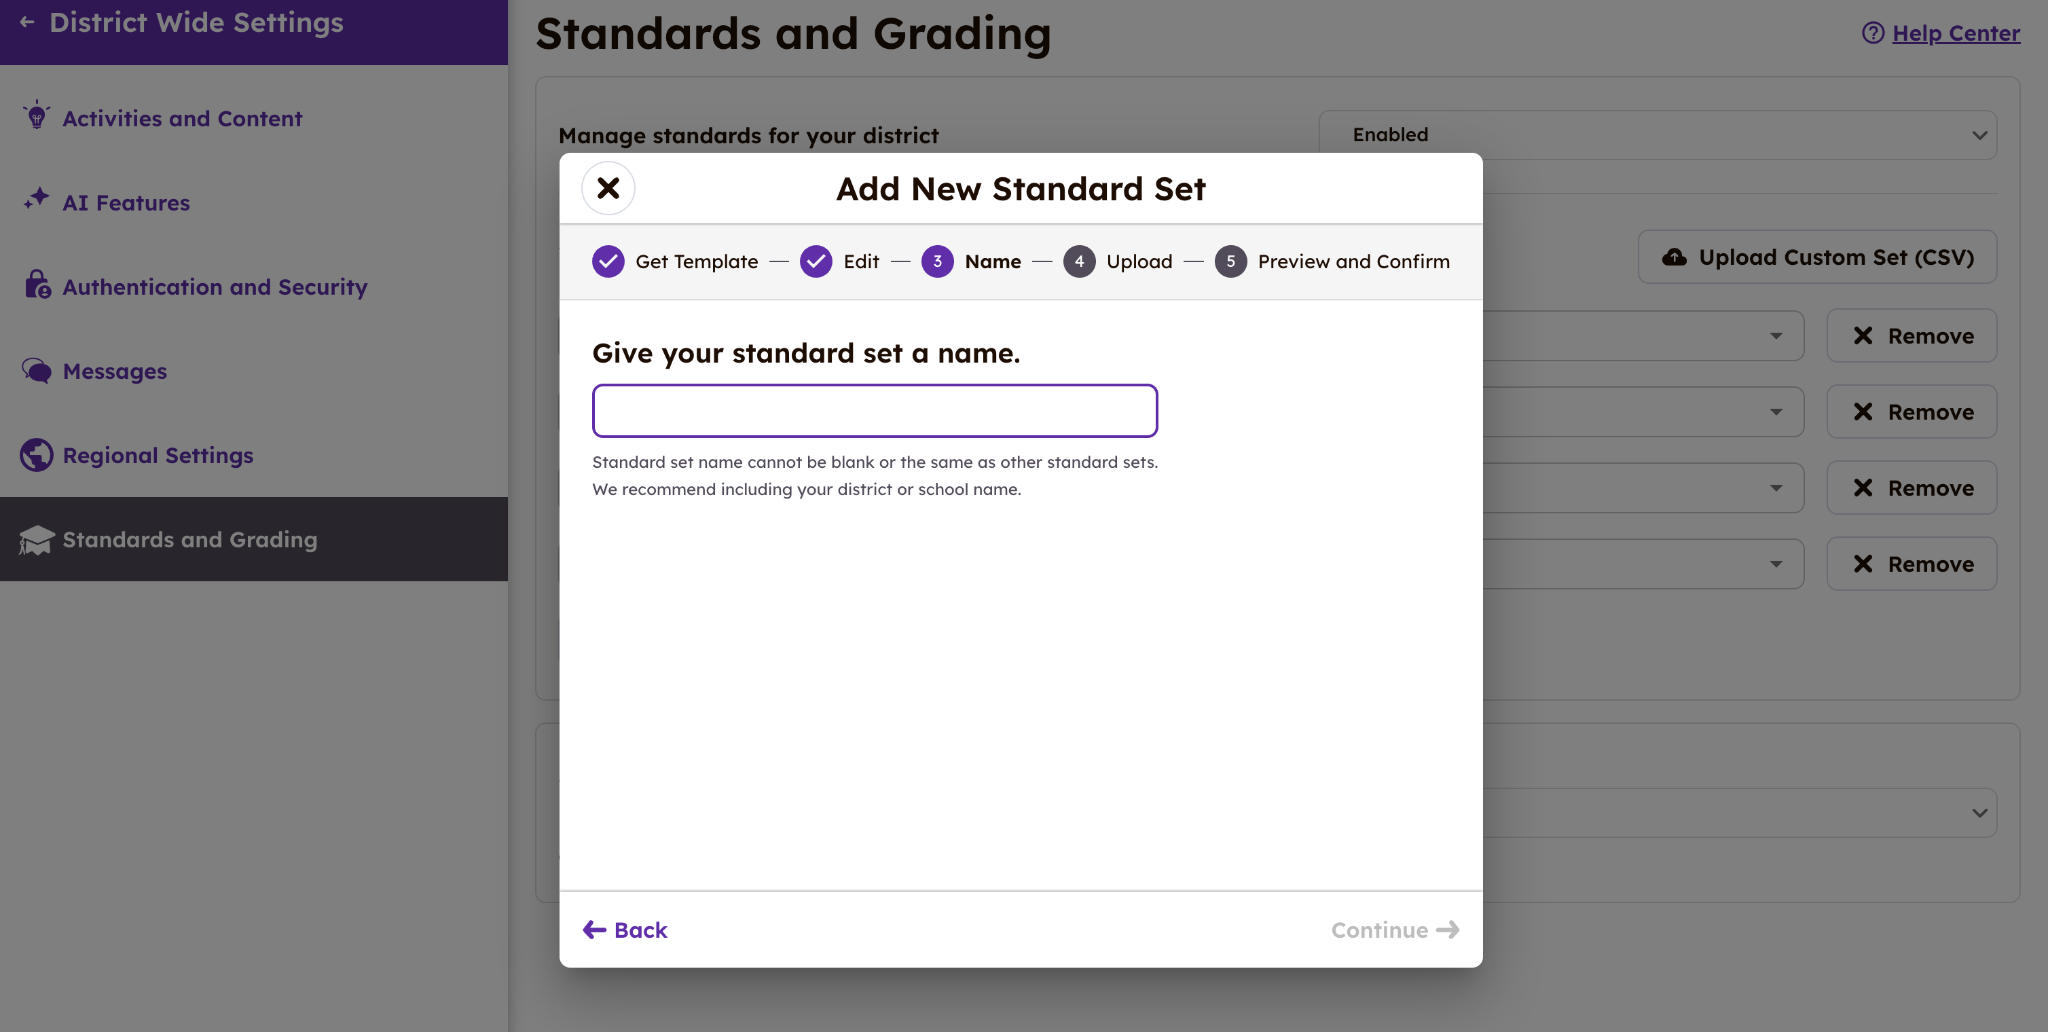2048x1032 pixels.
Task: Open the first standard set dropdown arrow
Action: point(1776,336)
